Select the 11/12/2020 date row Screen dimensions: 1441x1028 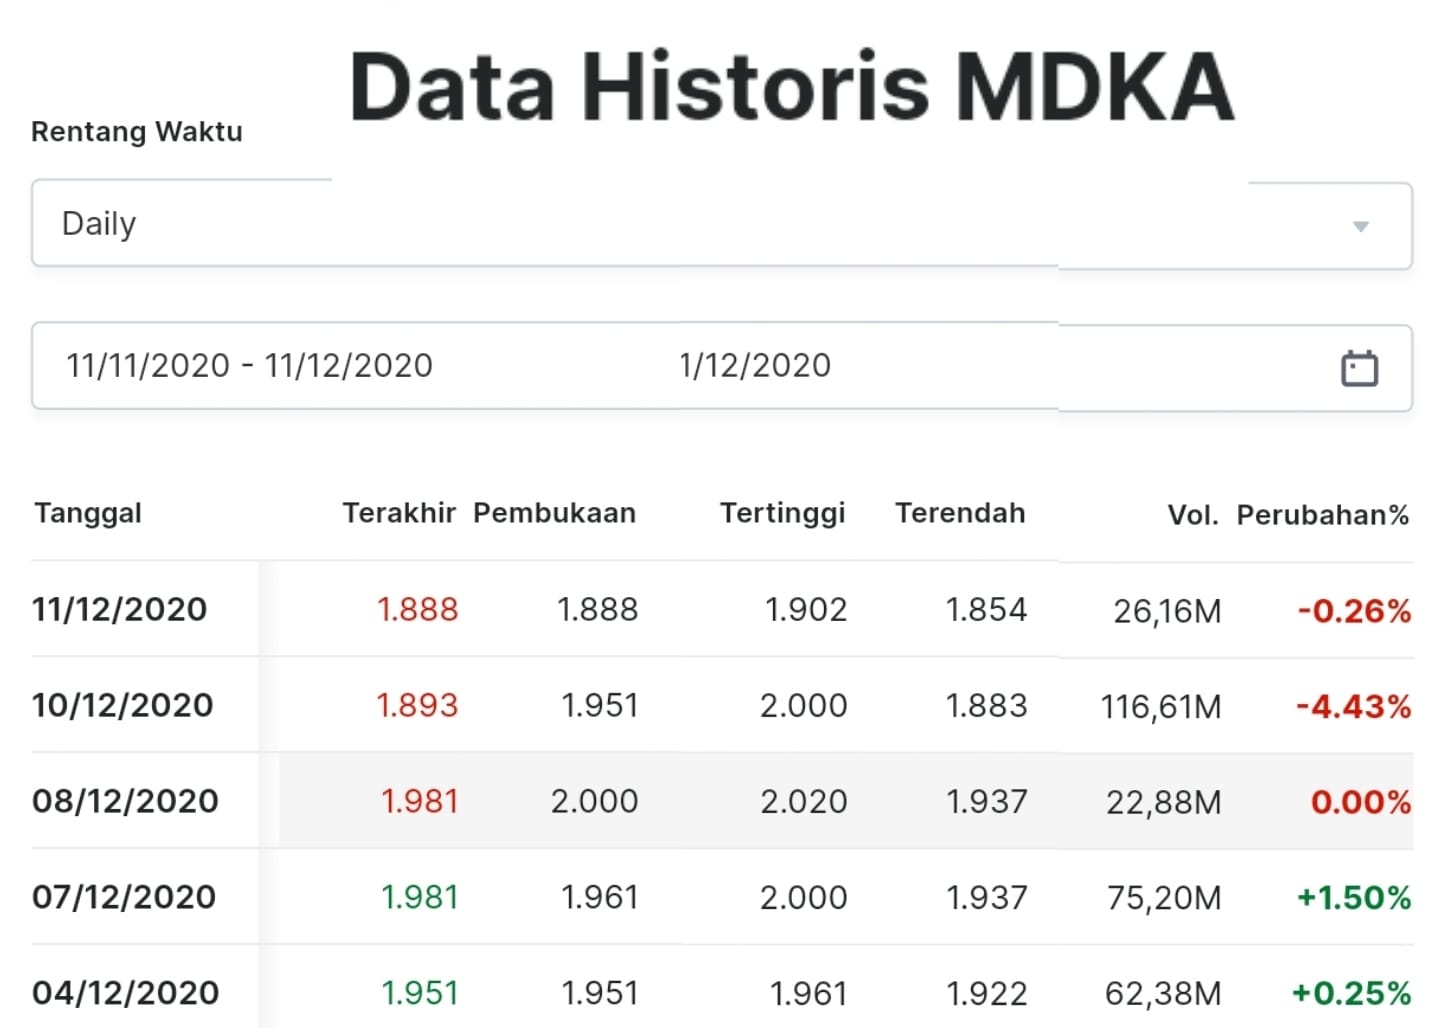(120, 609)
